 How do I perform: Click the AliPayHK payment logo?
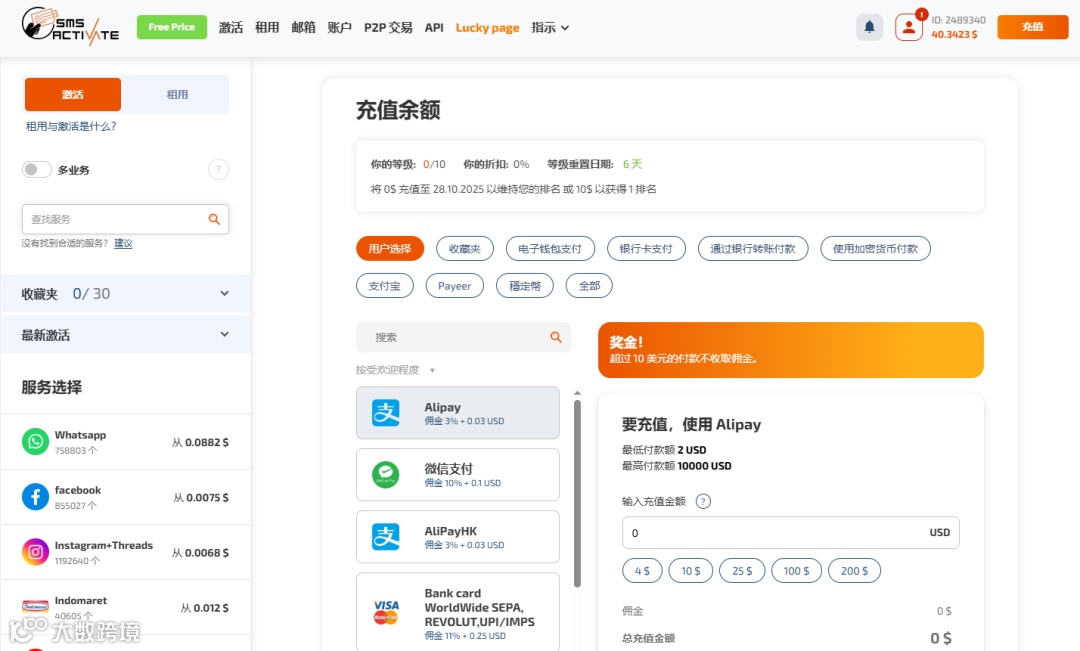point(386,537)
